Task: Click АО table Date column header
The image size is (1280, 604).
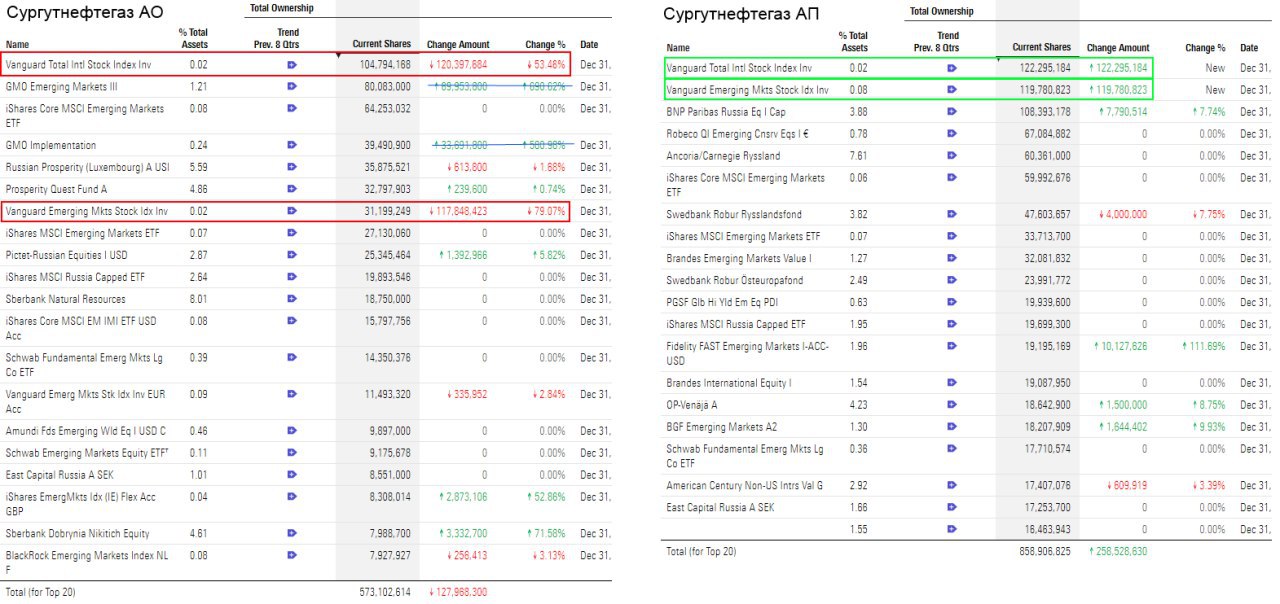Action: (x=589, y=45)
